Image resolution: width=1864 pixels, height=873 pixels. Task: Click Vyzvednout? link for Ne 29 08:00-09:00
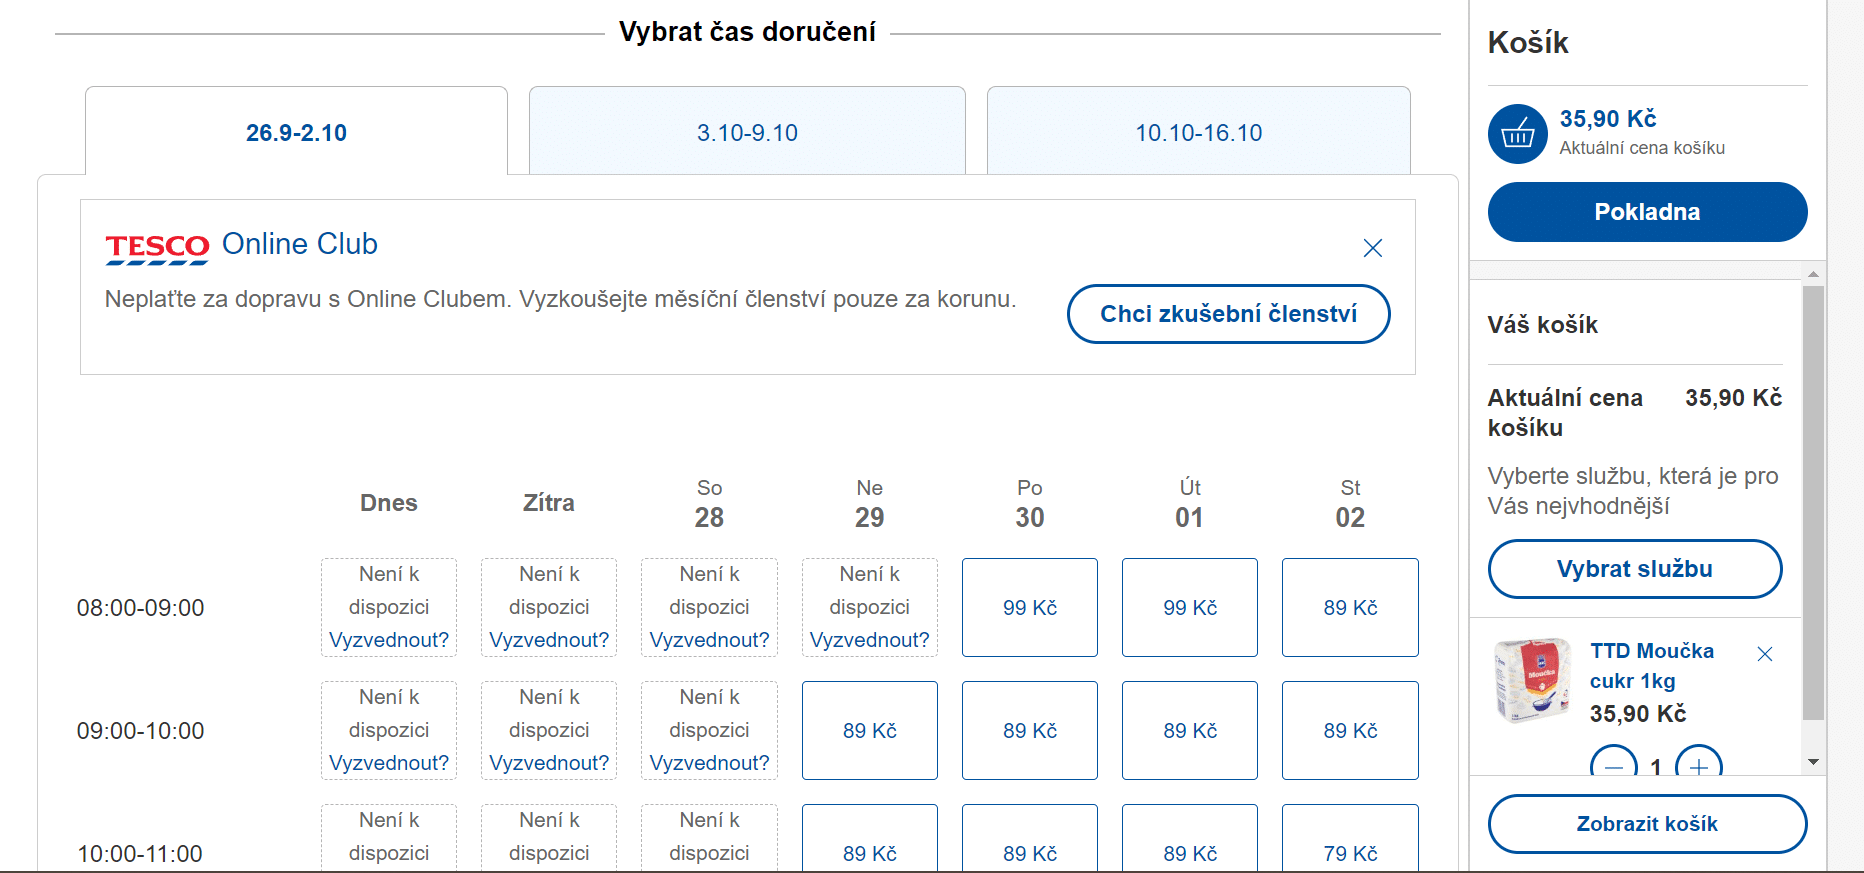tap(870, 640)
